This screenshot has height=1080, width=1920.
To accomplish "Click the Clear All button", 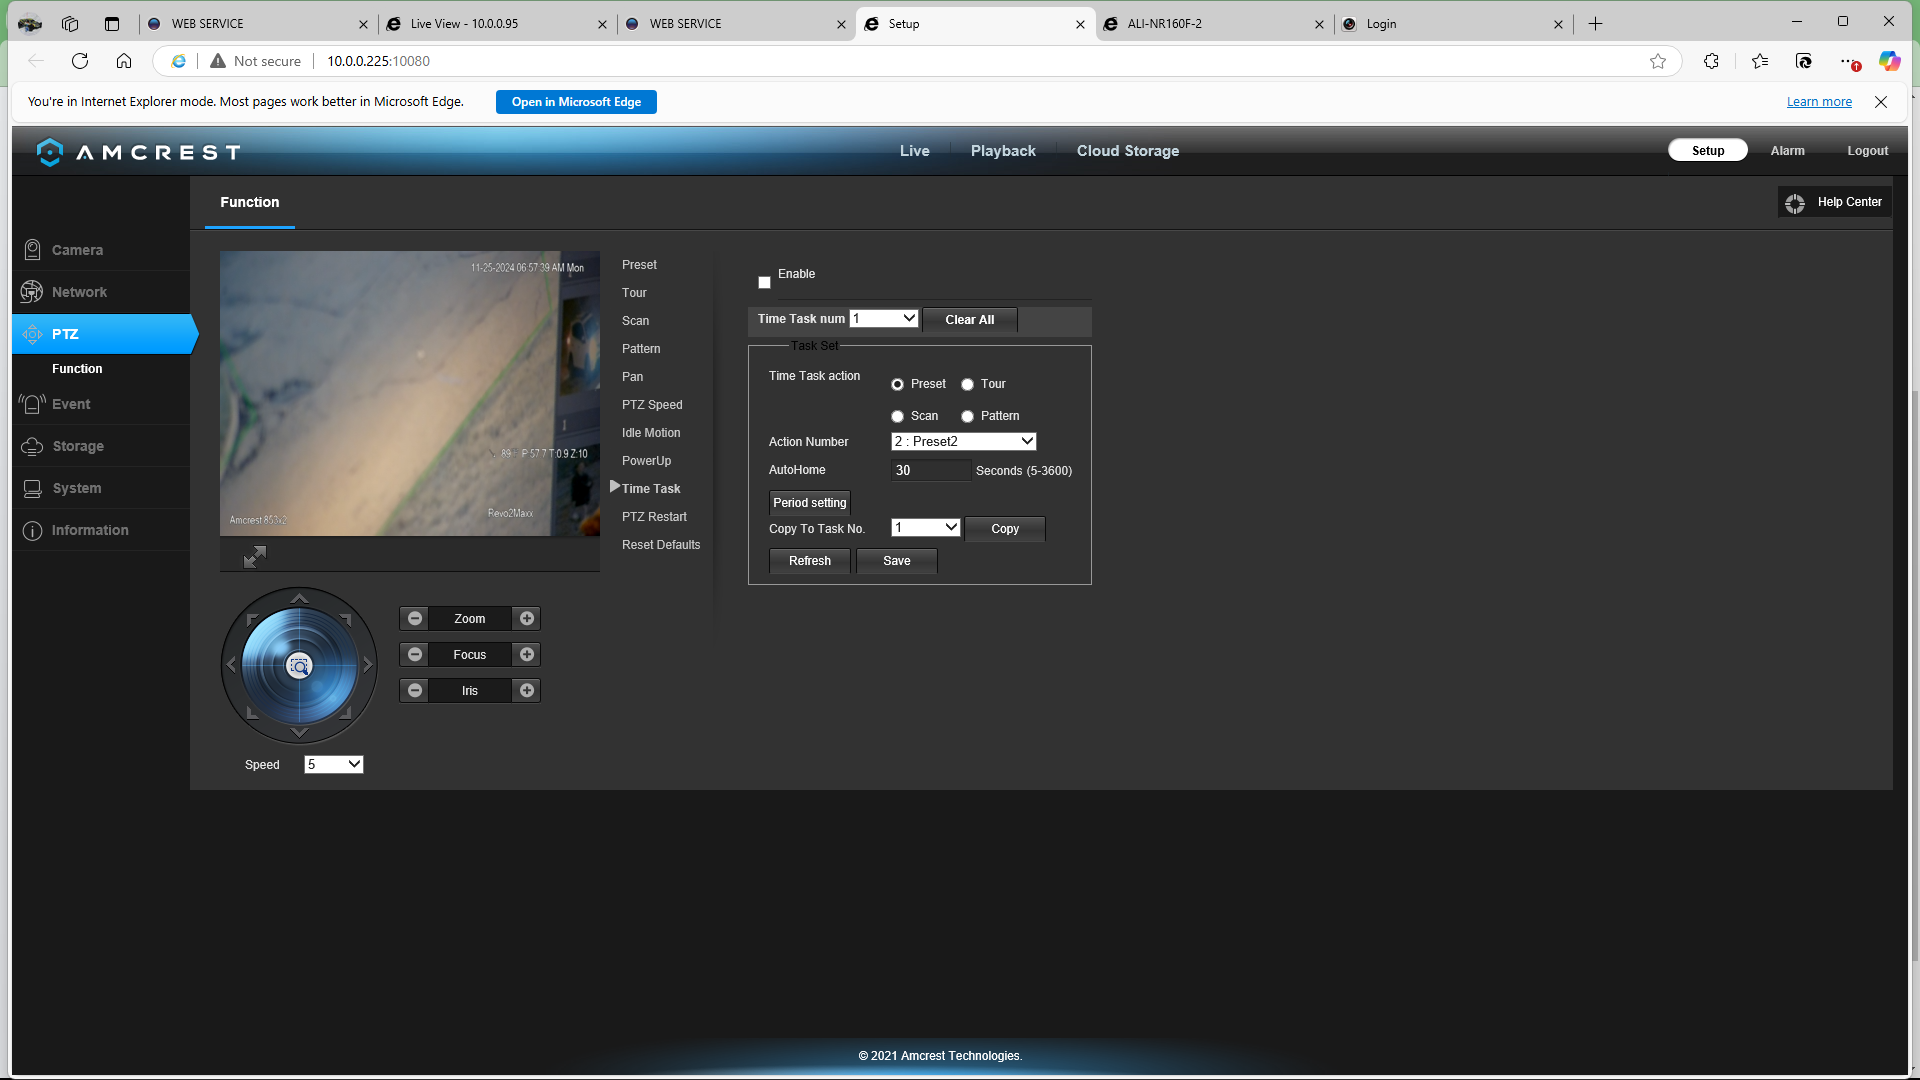I will click(970, 320).
